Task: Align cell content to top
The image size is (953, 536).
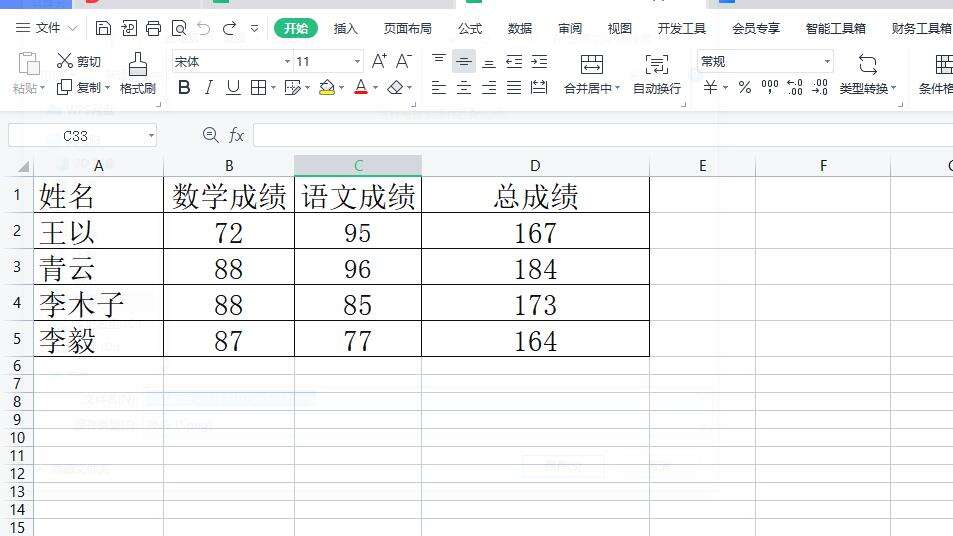Action: pos(439,61)
